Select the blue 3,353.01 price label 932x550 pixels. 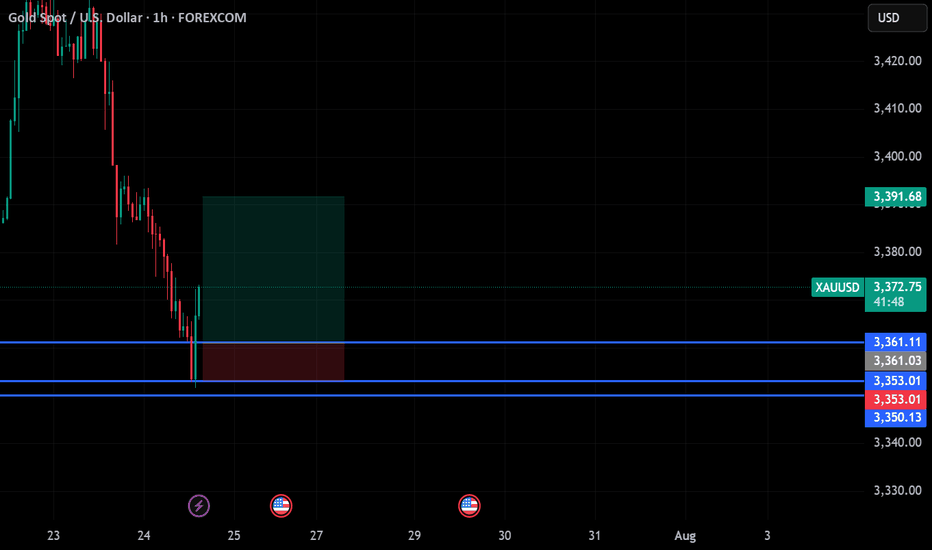pyautogui.click(x=895, y=381)
